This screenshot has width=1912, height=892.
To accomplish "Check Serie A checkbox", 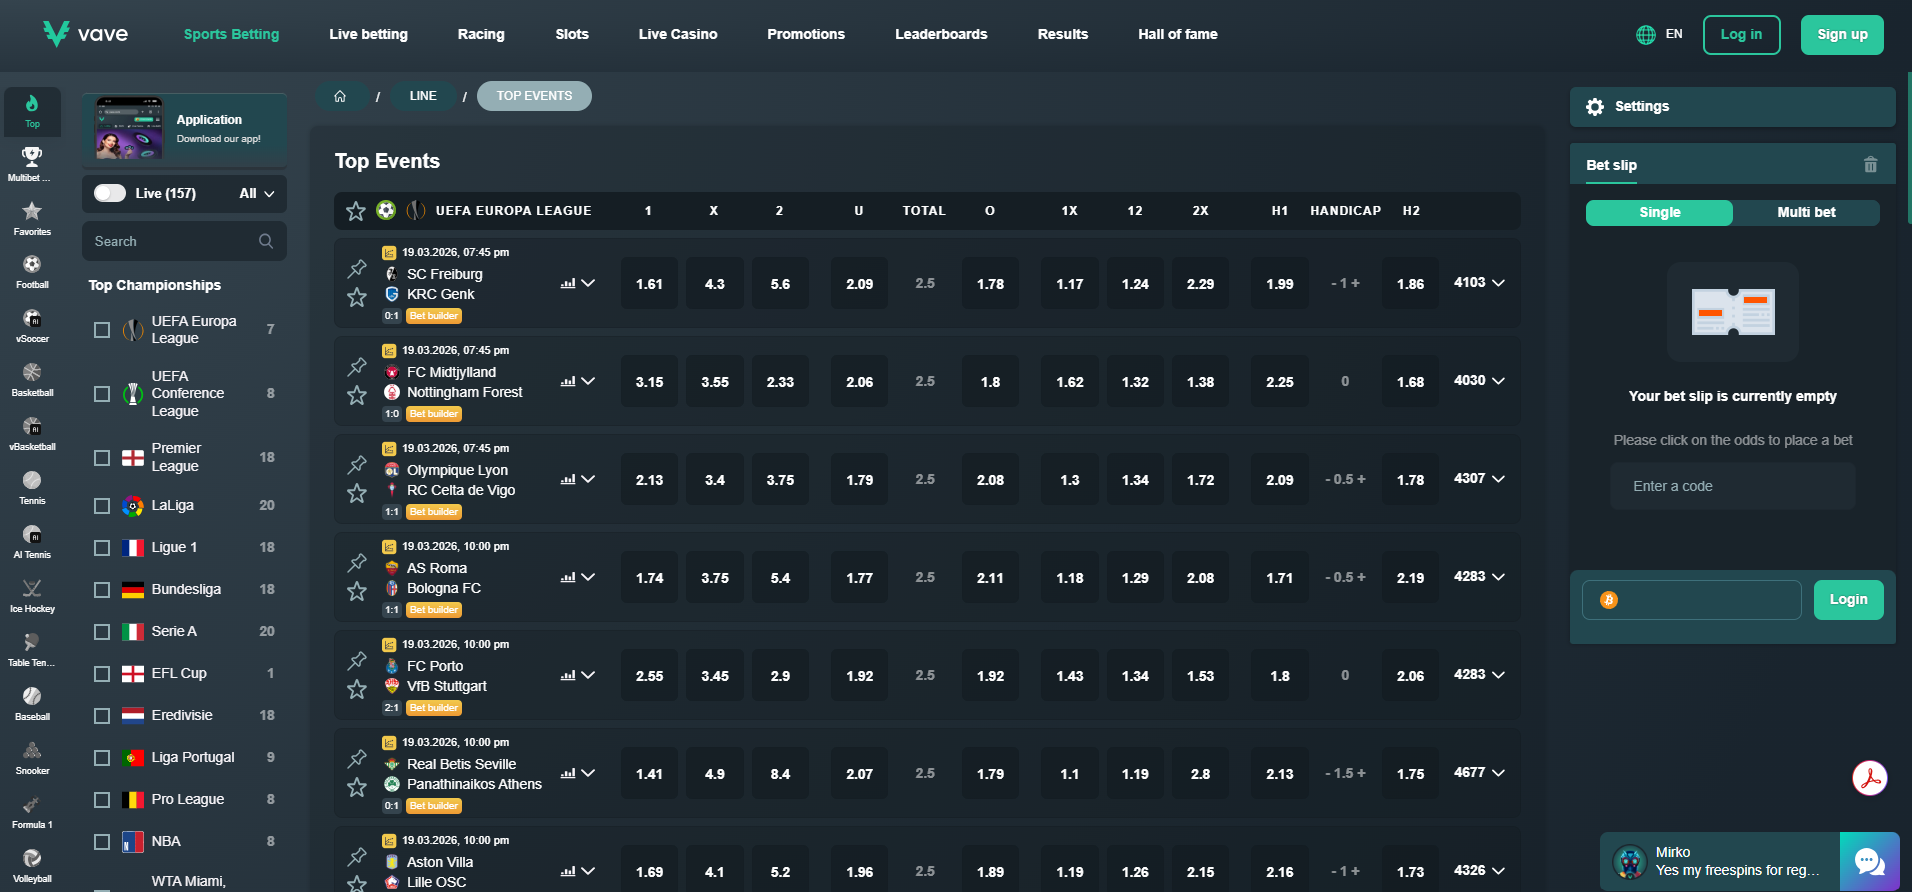I will 102,632.
